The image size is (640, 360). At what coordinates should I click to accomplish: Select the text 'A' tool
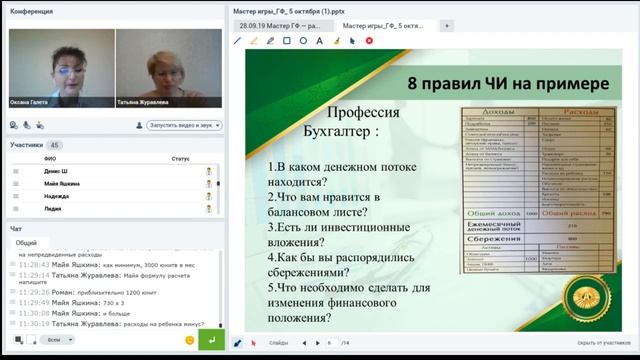(x=320, y=41)
